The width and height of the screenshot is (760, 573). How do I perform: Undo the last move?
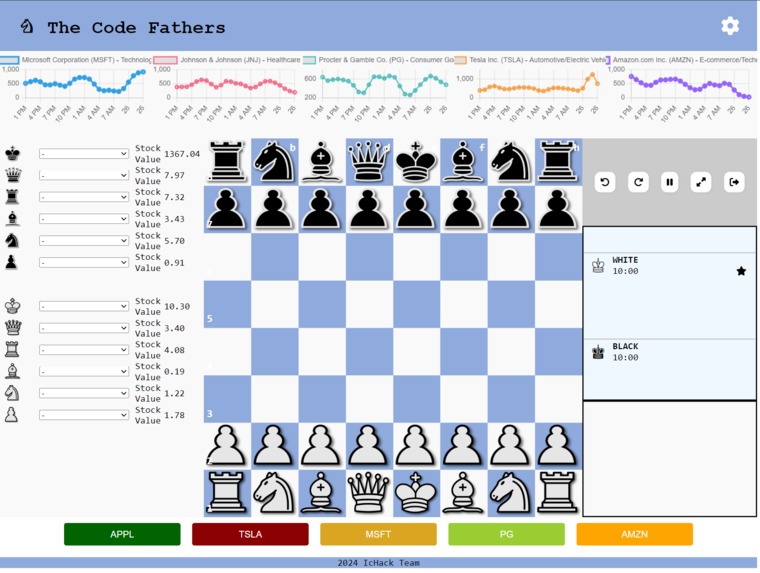pyautogui.click(x=605, y=182)
